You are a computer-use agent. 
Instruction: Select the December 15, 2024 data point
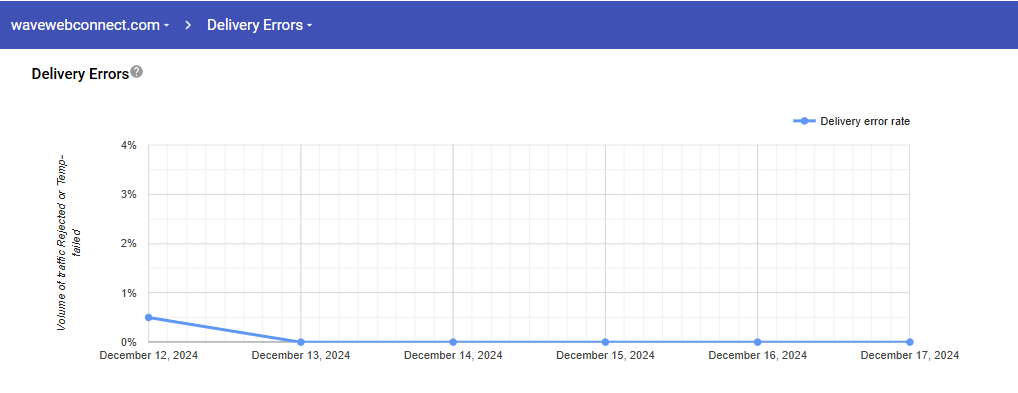[x=605, y=342]
